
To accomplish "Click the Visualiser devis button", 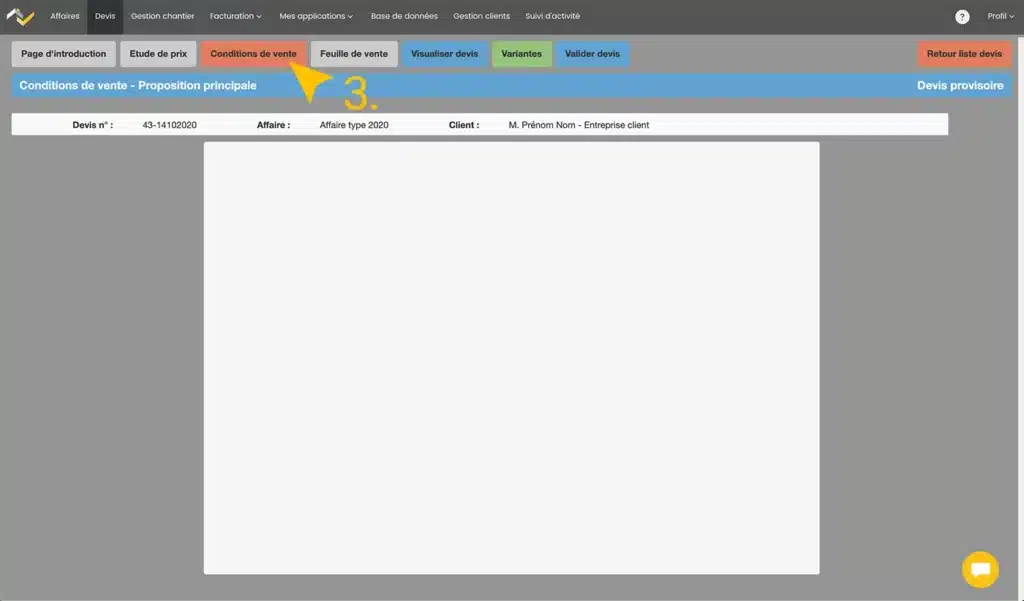I will point(445,54).
